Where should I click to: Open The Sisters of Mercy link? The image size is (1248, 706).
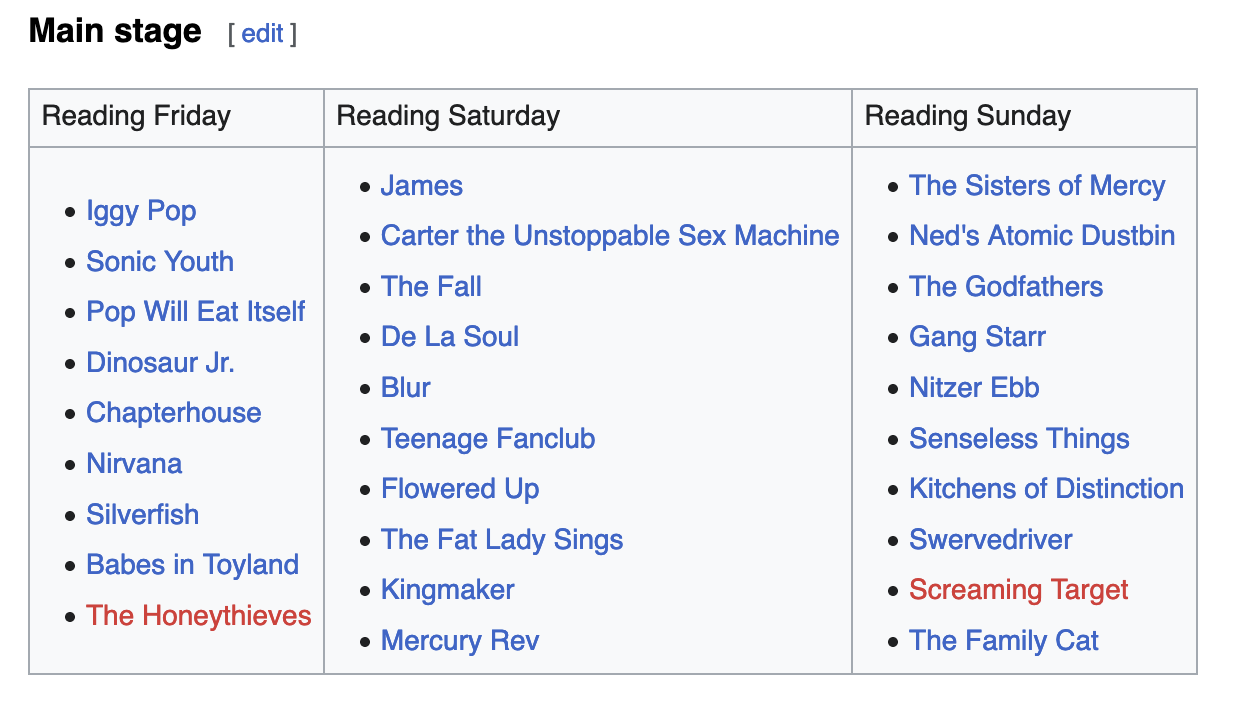[1037, 186]
